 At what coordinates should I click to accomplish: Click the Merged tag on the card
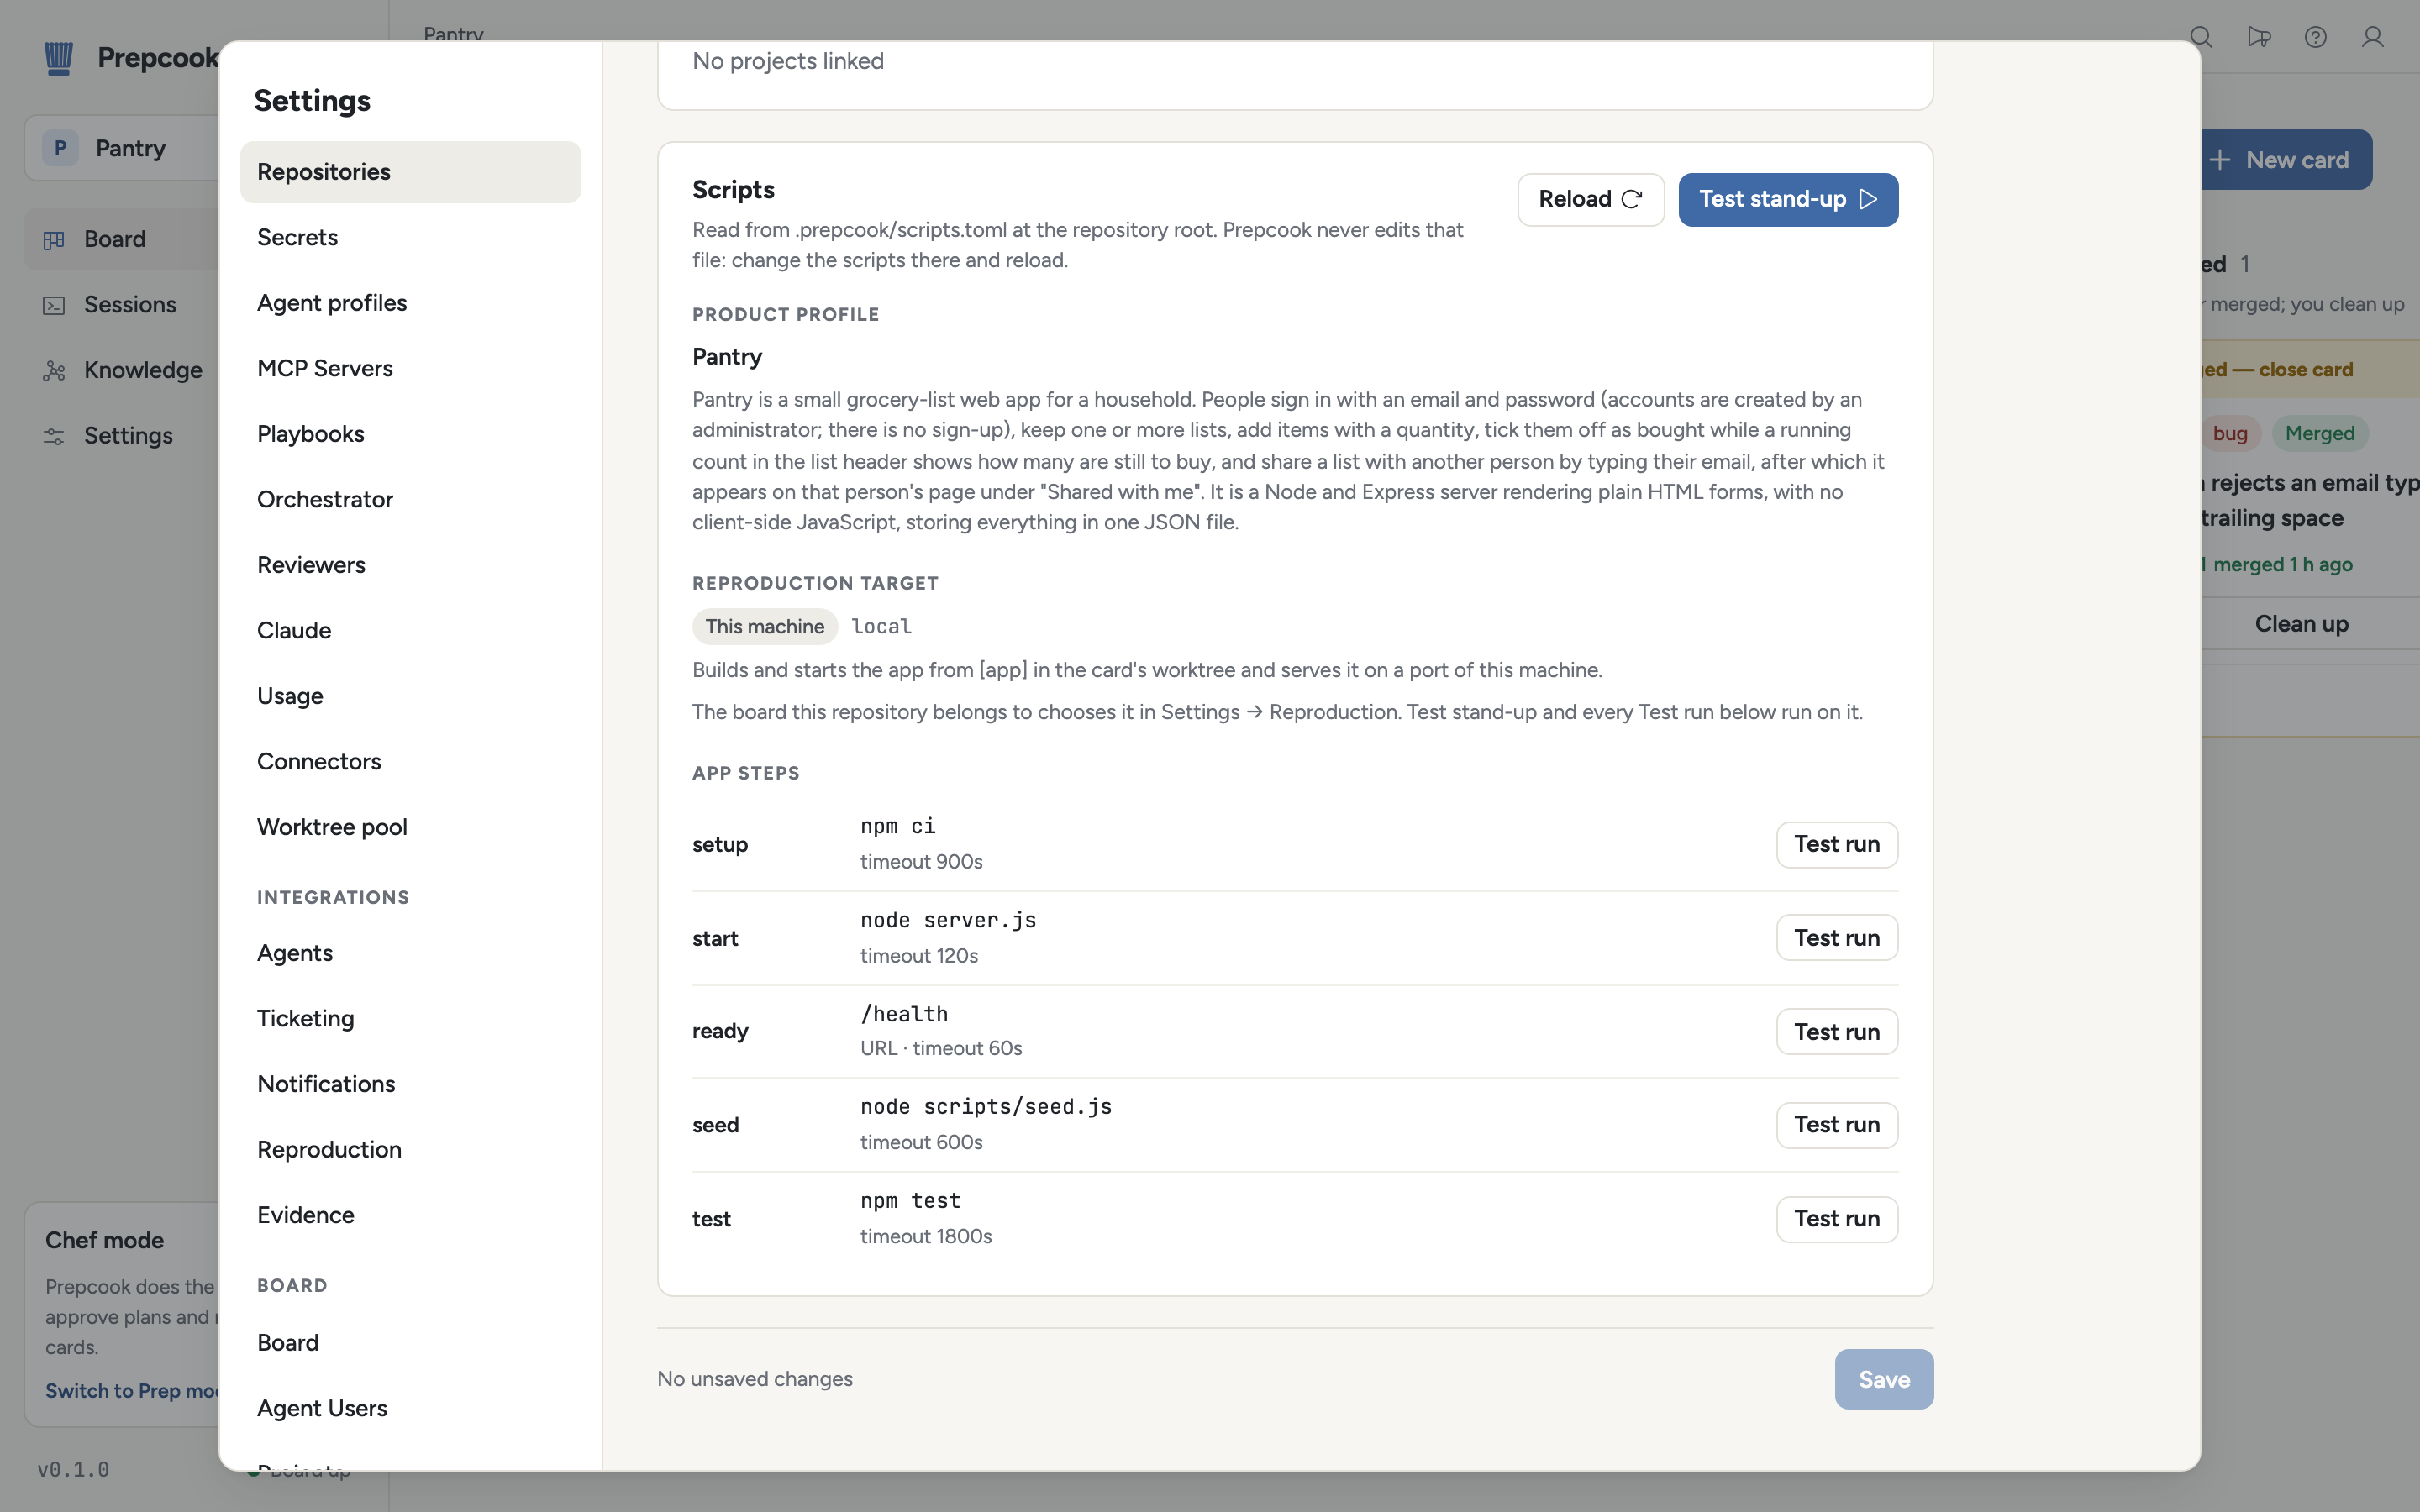coord(2319,433)
